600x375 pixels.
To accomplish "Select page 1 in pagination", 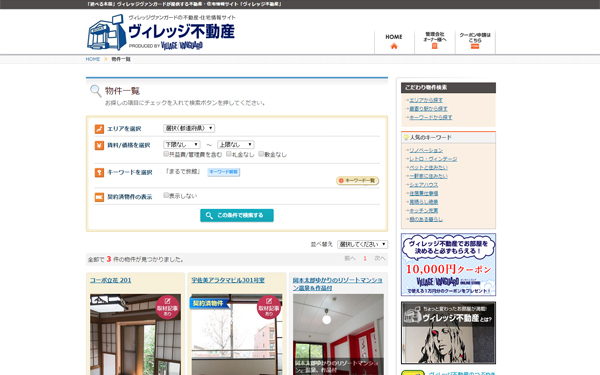I will (365, 259).
